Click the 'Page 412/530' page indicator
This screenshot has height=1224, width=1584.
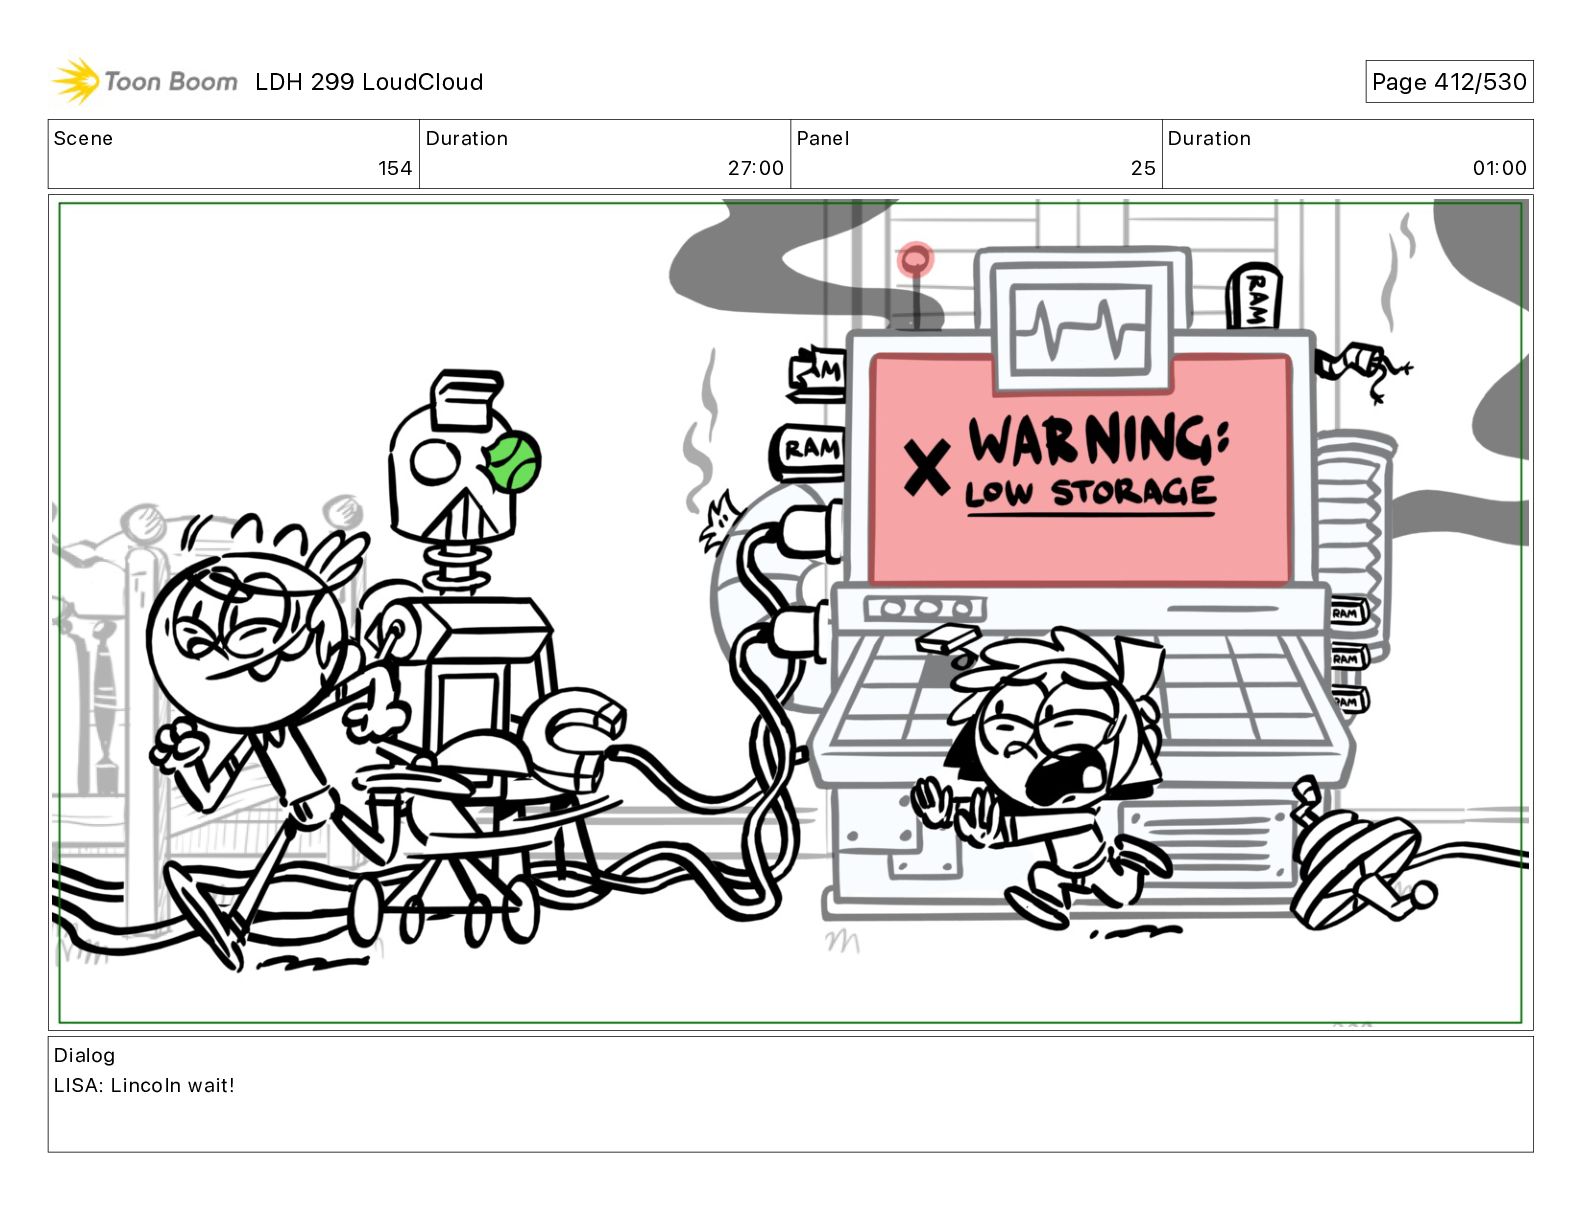(x=1449, y=82)
